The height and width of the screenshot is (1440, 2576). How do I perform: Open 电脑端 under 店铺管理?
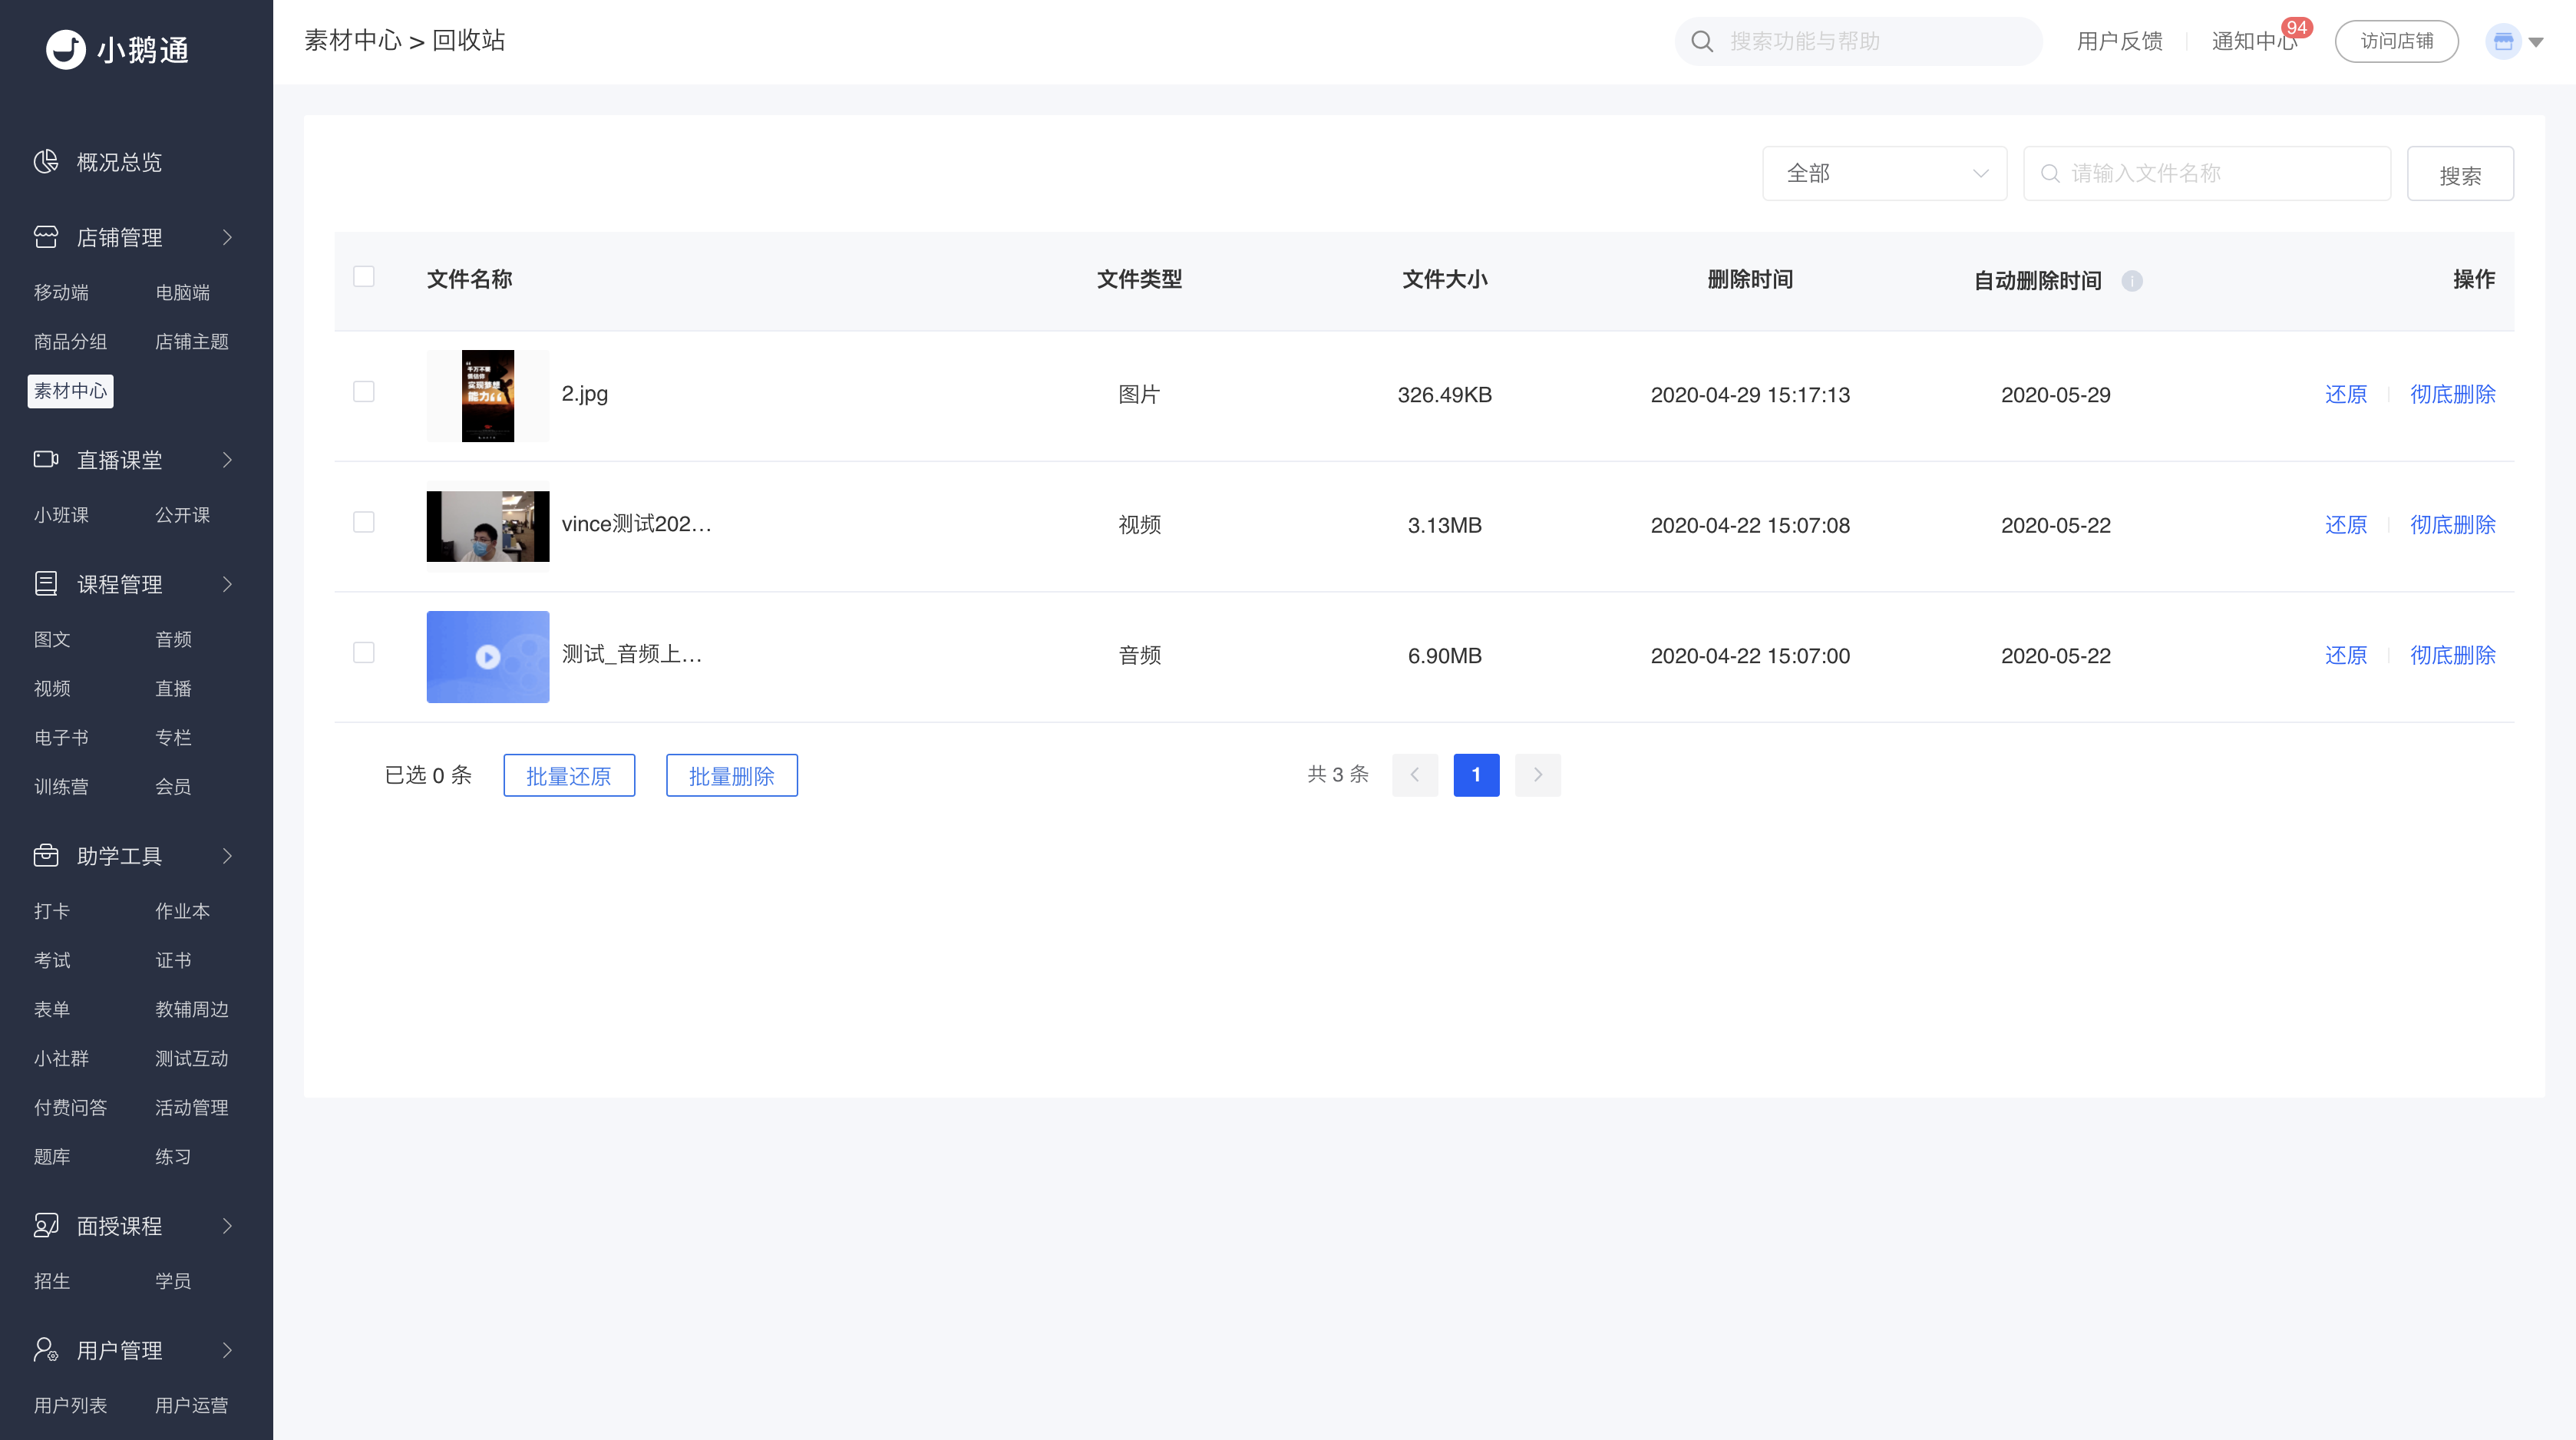[x=183, y=293]
